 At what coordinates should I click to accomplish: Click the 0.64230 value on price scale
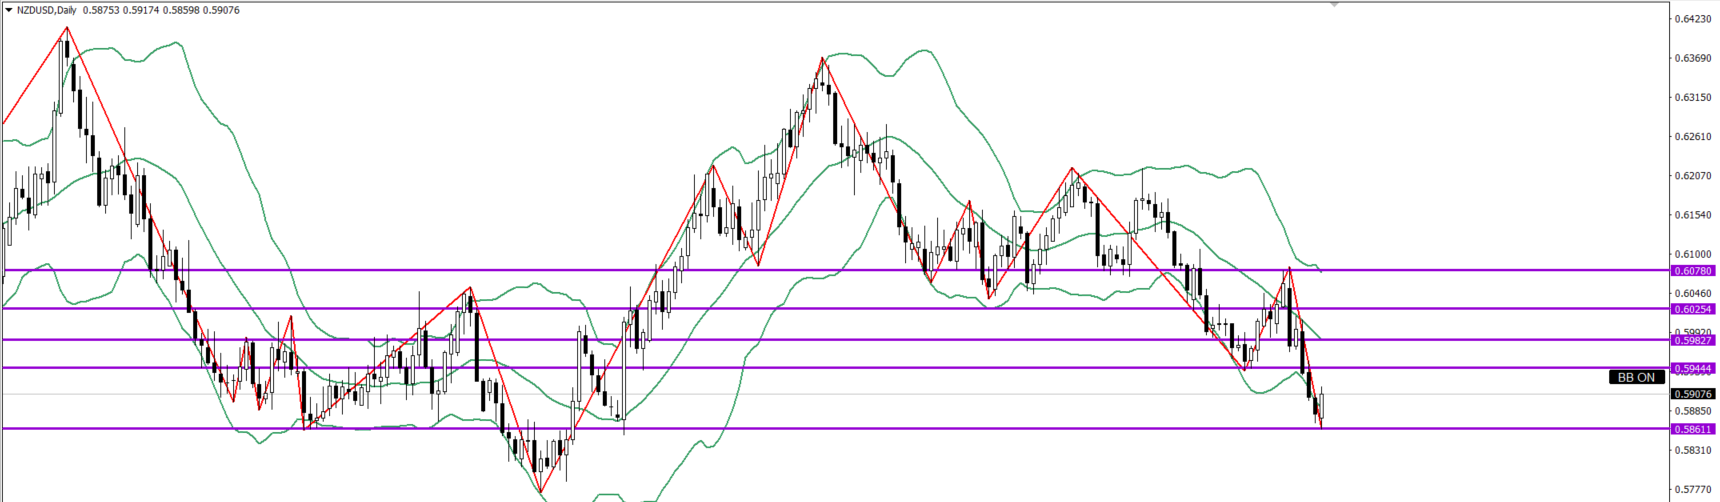[x=1692, y=19]
